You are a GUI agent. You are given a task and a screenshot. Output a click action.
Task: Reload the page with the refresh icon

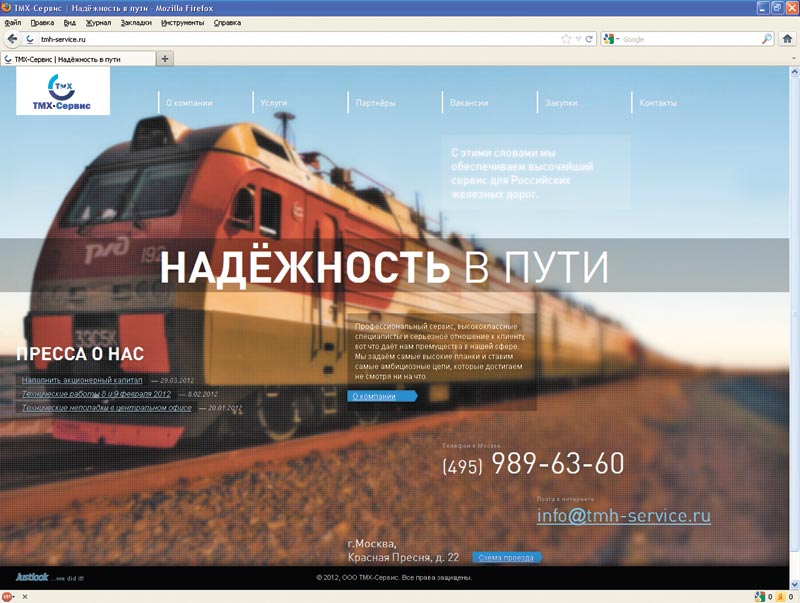(590, 39)
